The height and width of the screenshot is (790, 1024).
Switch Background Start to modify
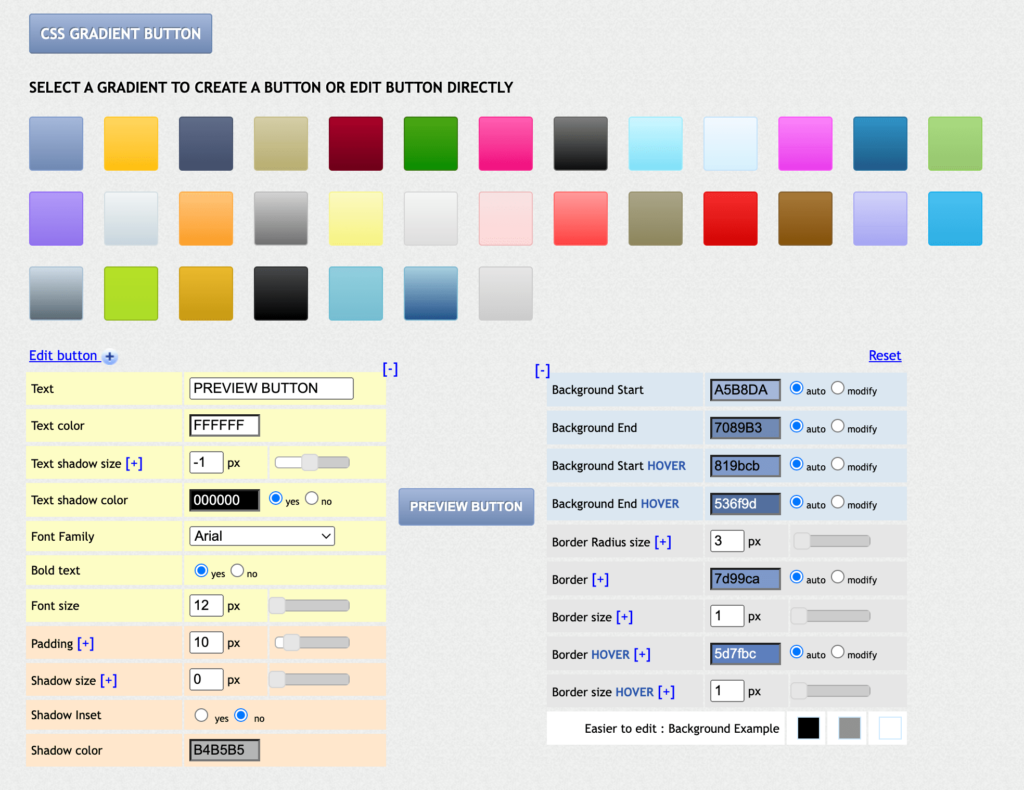838,389
